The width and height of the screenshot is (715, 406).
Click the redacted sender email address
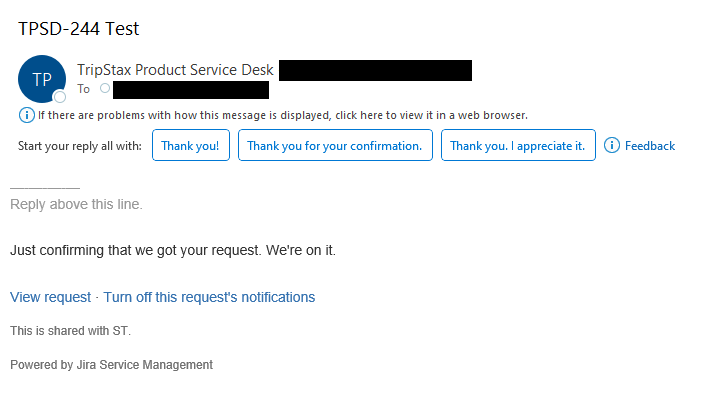pyautogui.click(x=375, y=71)
